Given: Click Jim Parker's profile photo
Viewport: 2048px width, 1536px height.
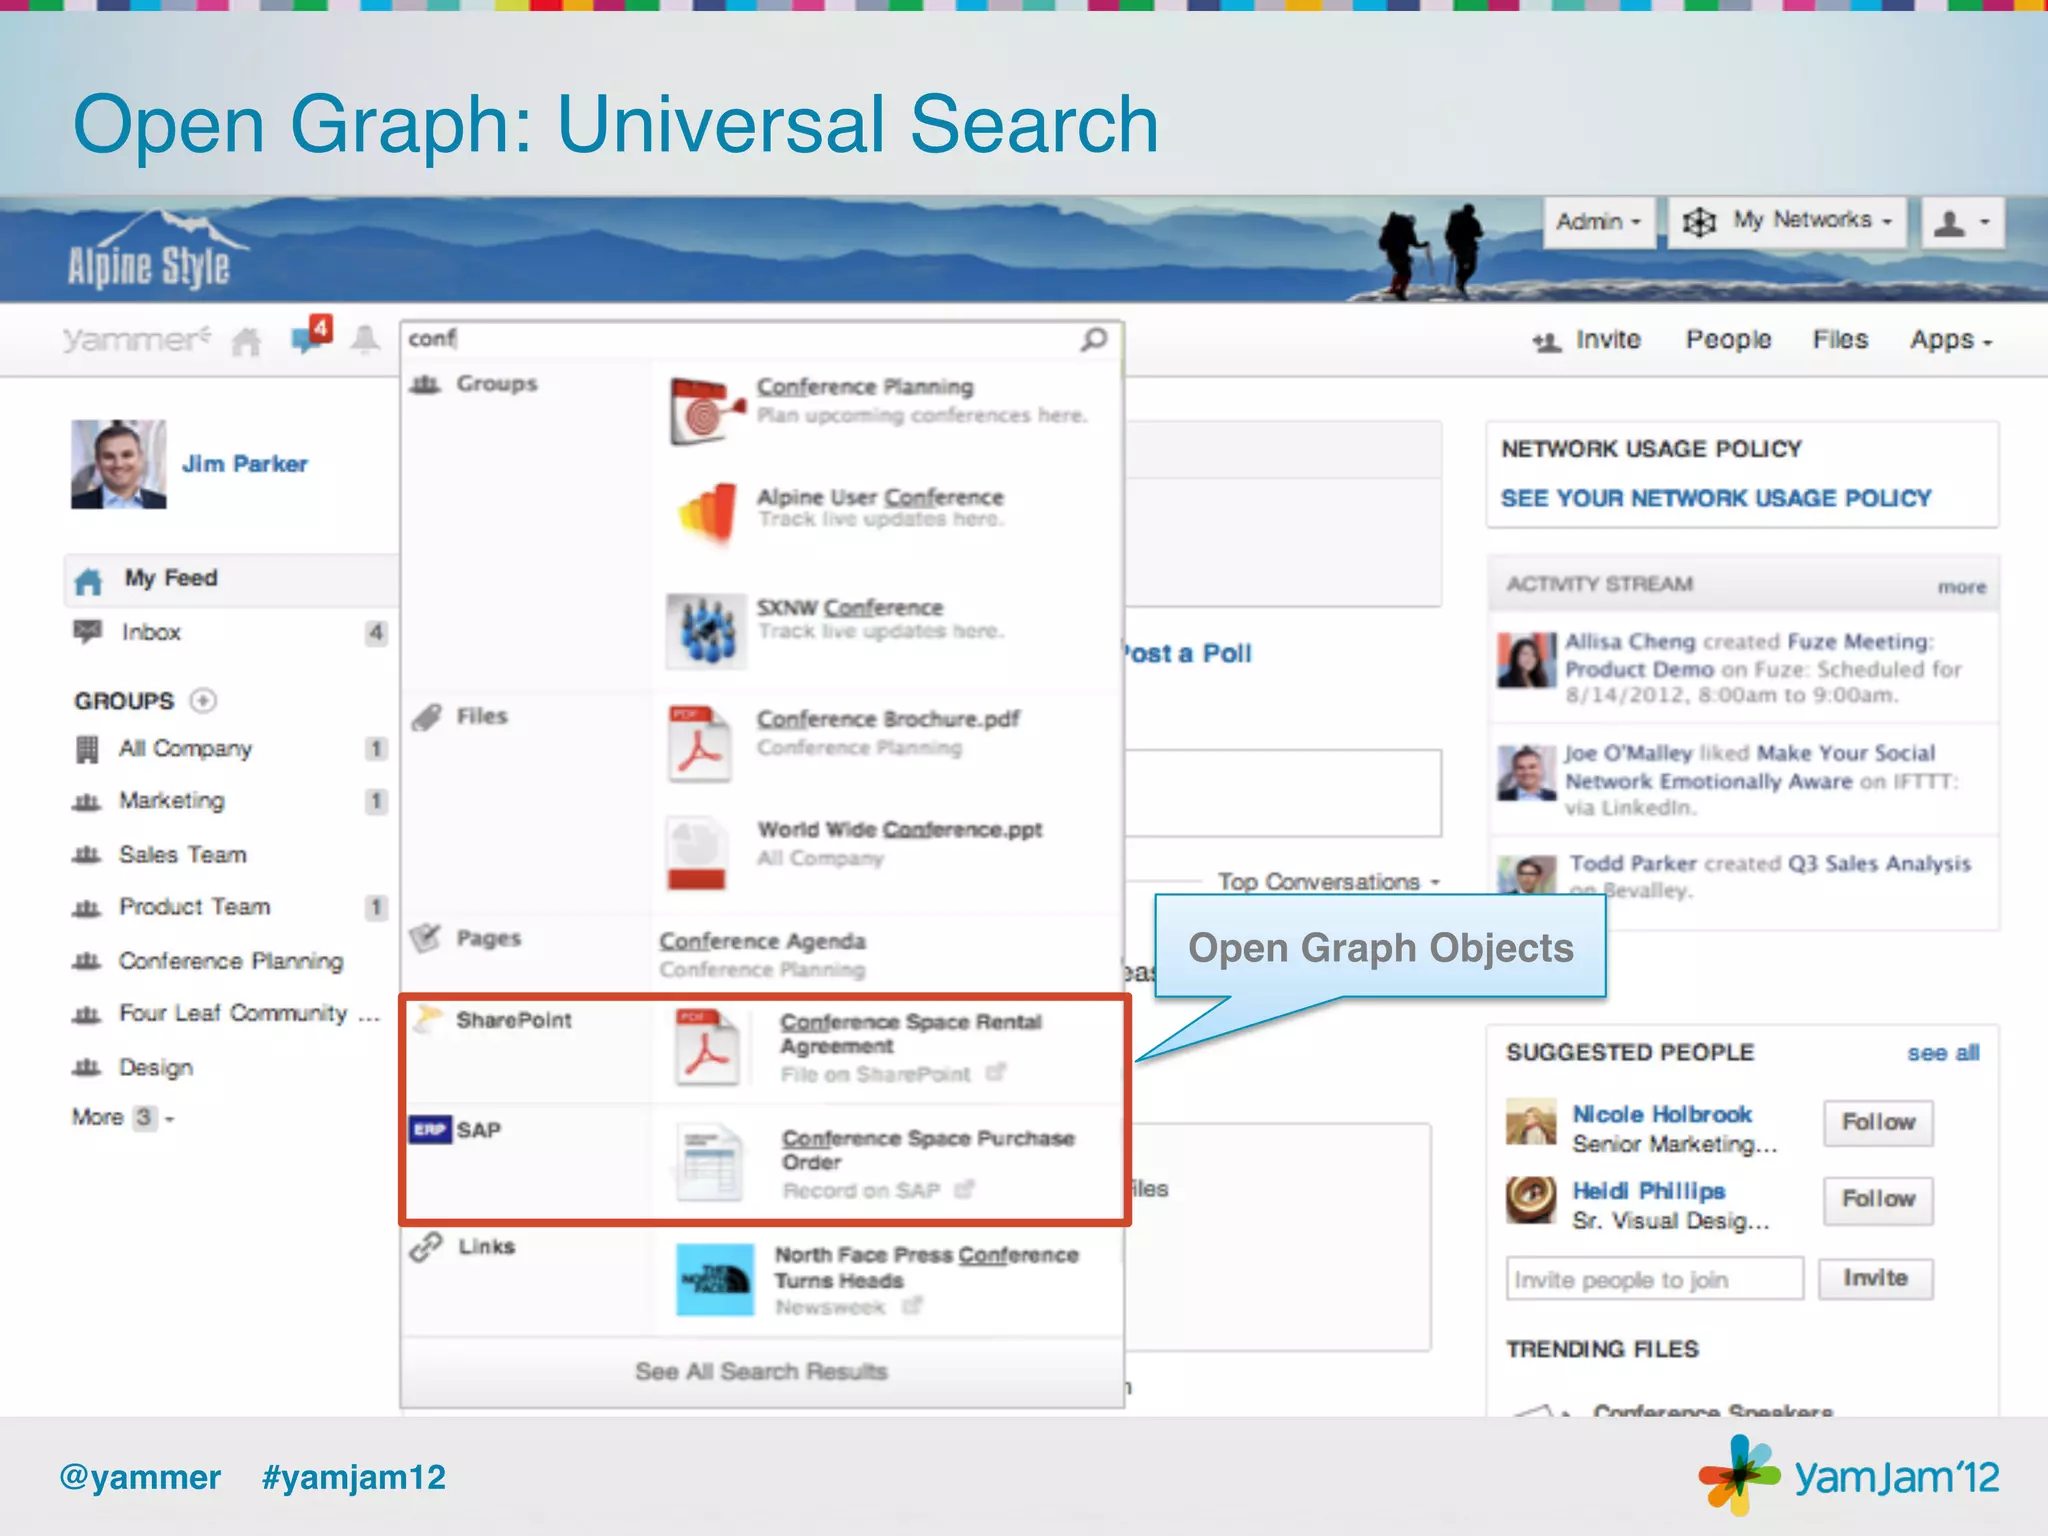Looking at the screenshot, I should pos(119,464).
